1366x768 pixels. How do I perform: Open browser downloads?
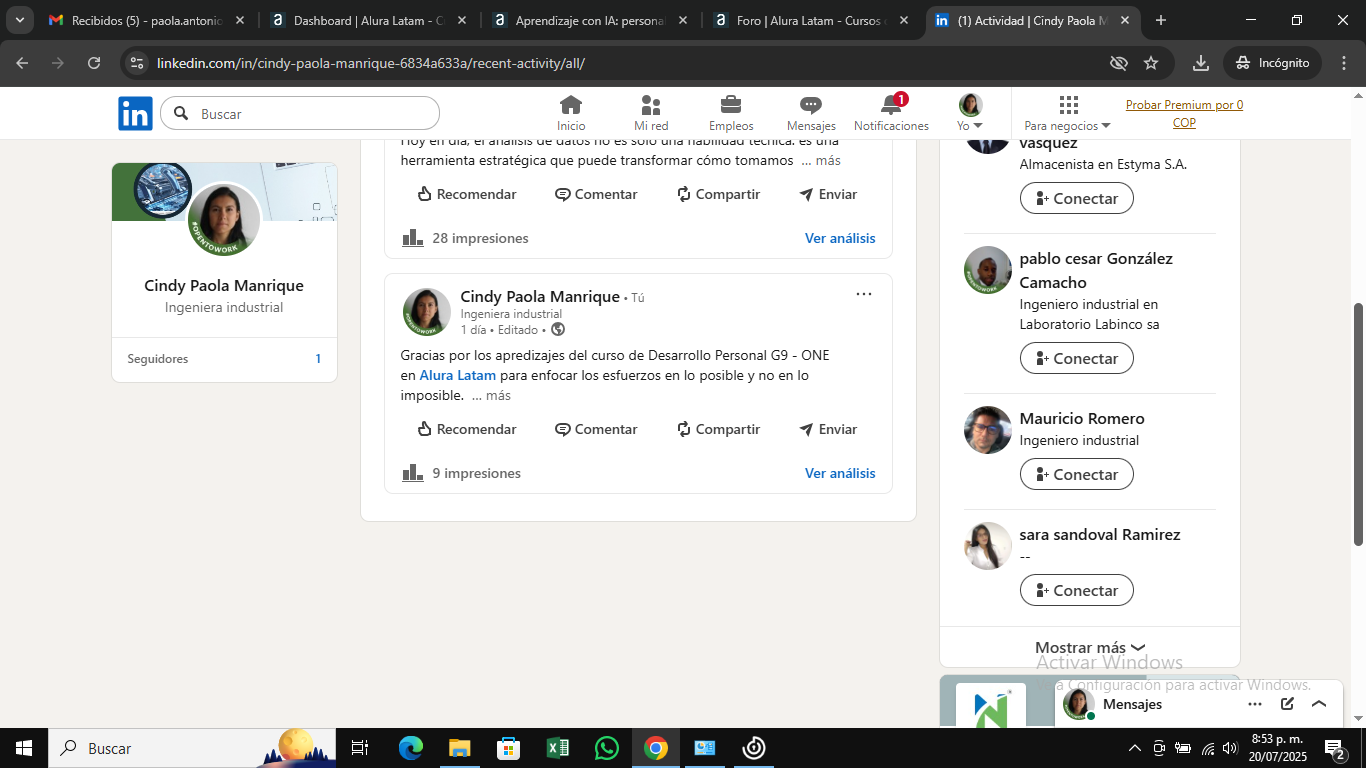click(1201, 63)
